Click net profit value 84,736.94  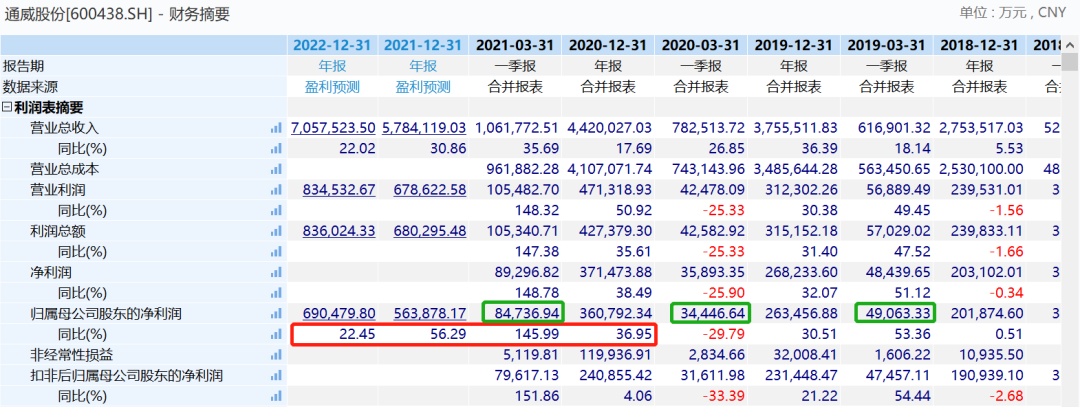pos(527,314)
